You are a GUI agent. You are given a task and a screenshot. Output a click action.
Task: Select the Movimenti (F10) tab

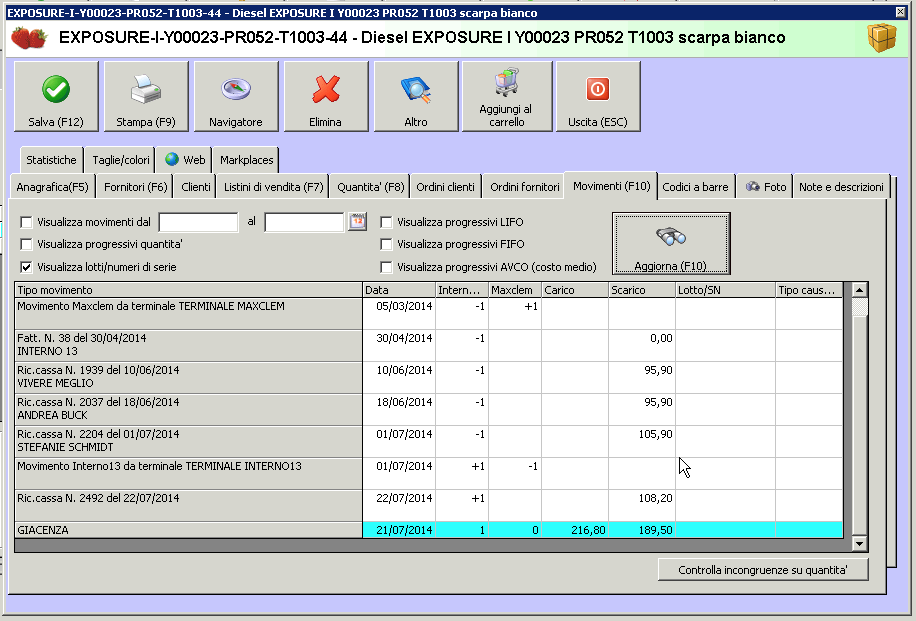(x=611, y=186)
